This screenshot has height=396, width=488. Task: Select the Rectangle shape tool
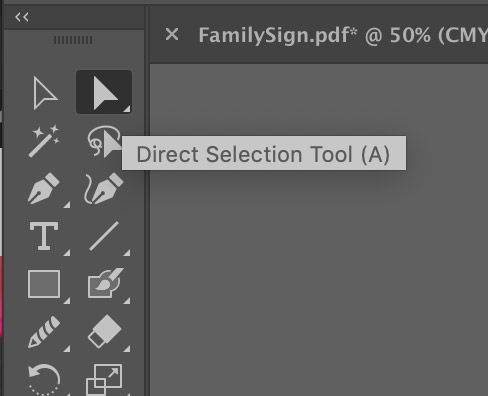[44, 284]
